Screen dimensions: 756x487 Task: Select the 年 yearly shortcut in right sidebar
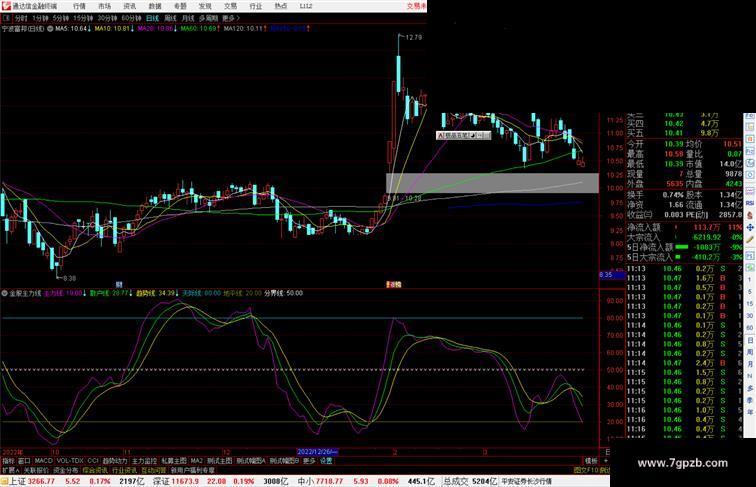[750, 412]
